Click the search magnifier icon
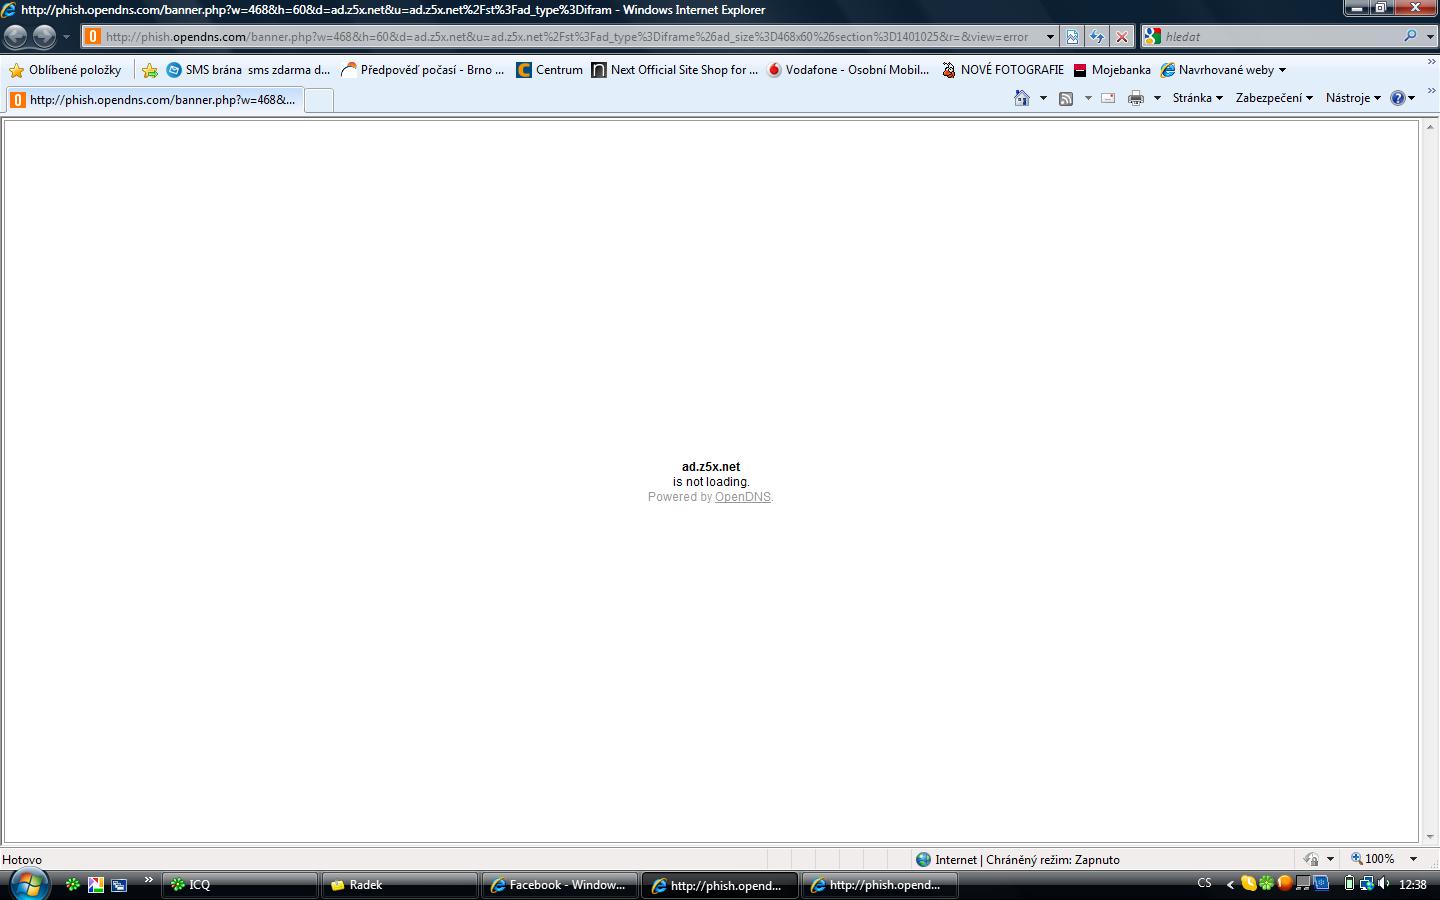Viewport: 1440px width, 900px height. [1410, 36]
